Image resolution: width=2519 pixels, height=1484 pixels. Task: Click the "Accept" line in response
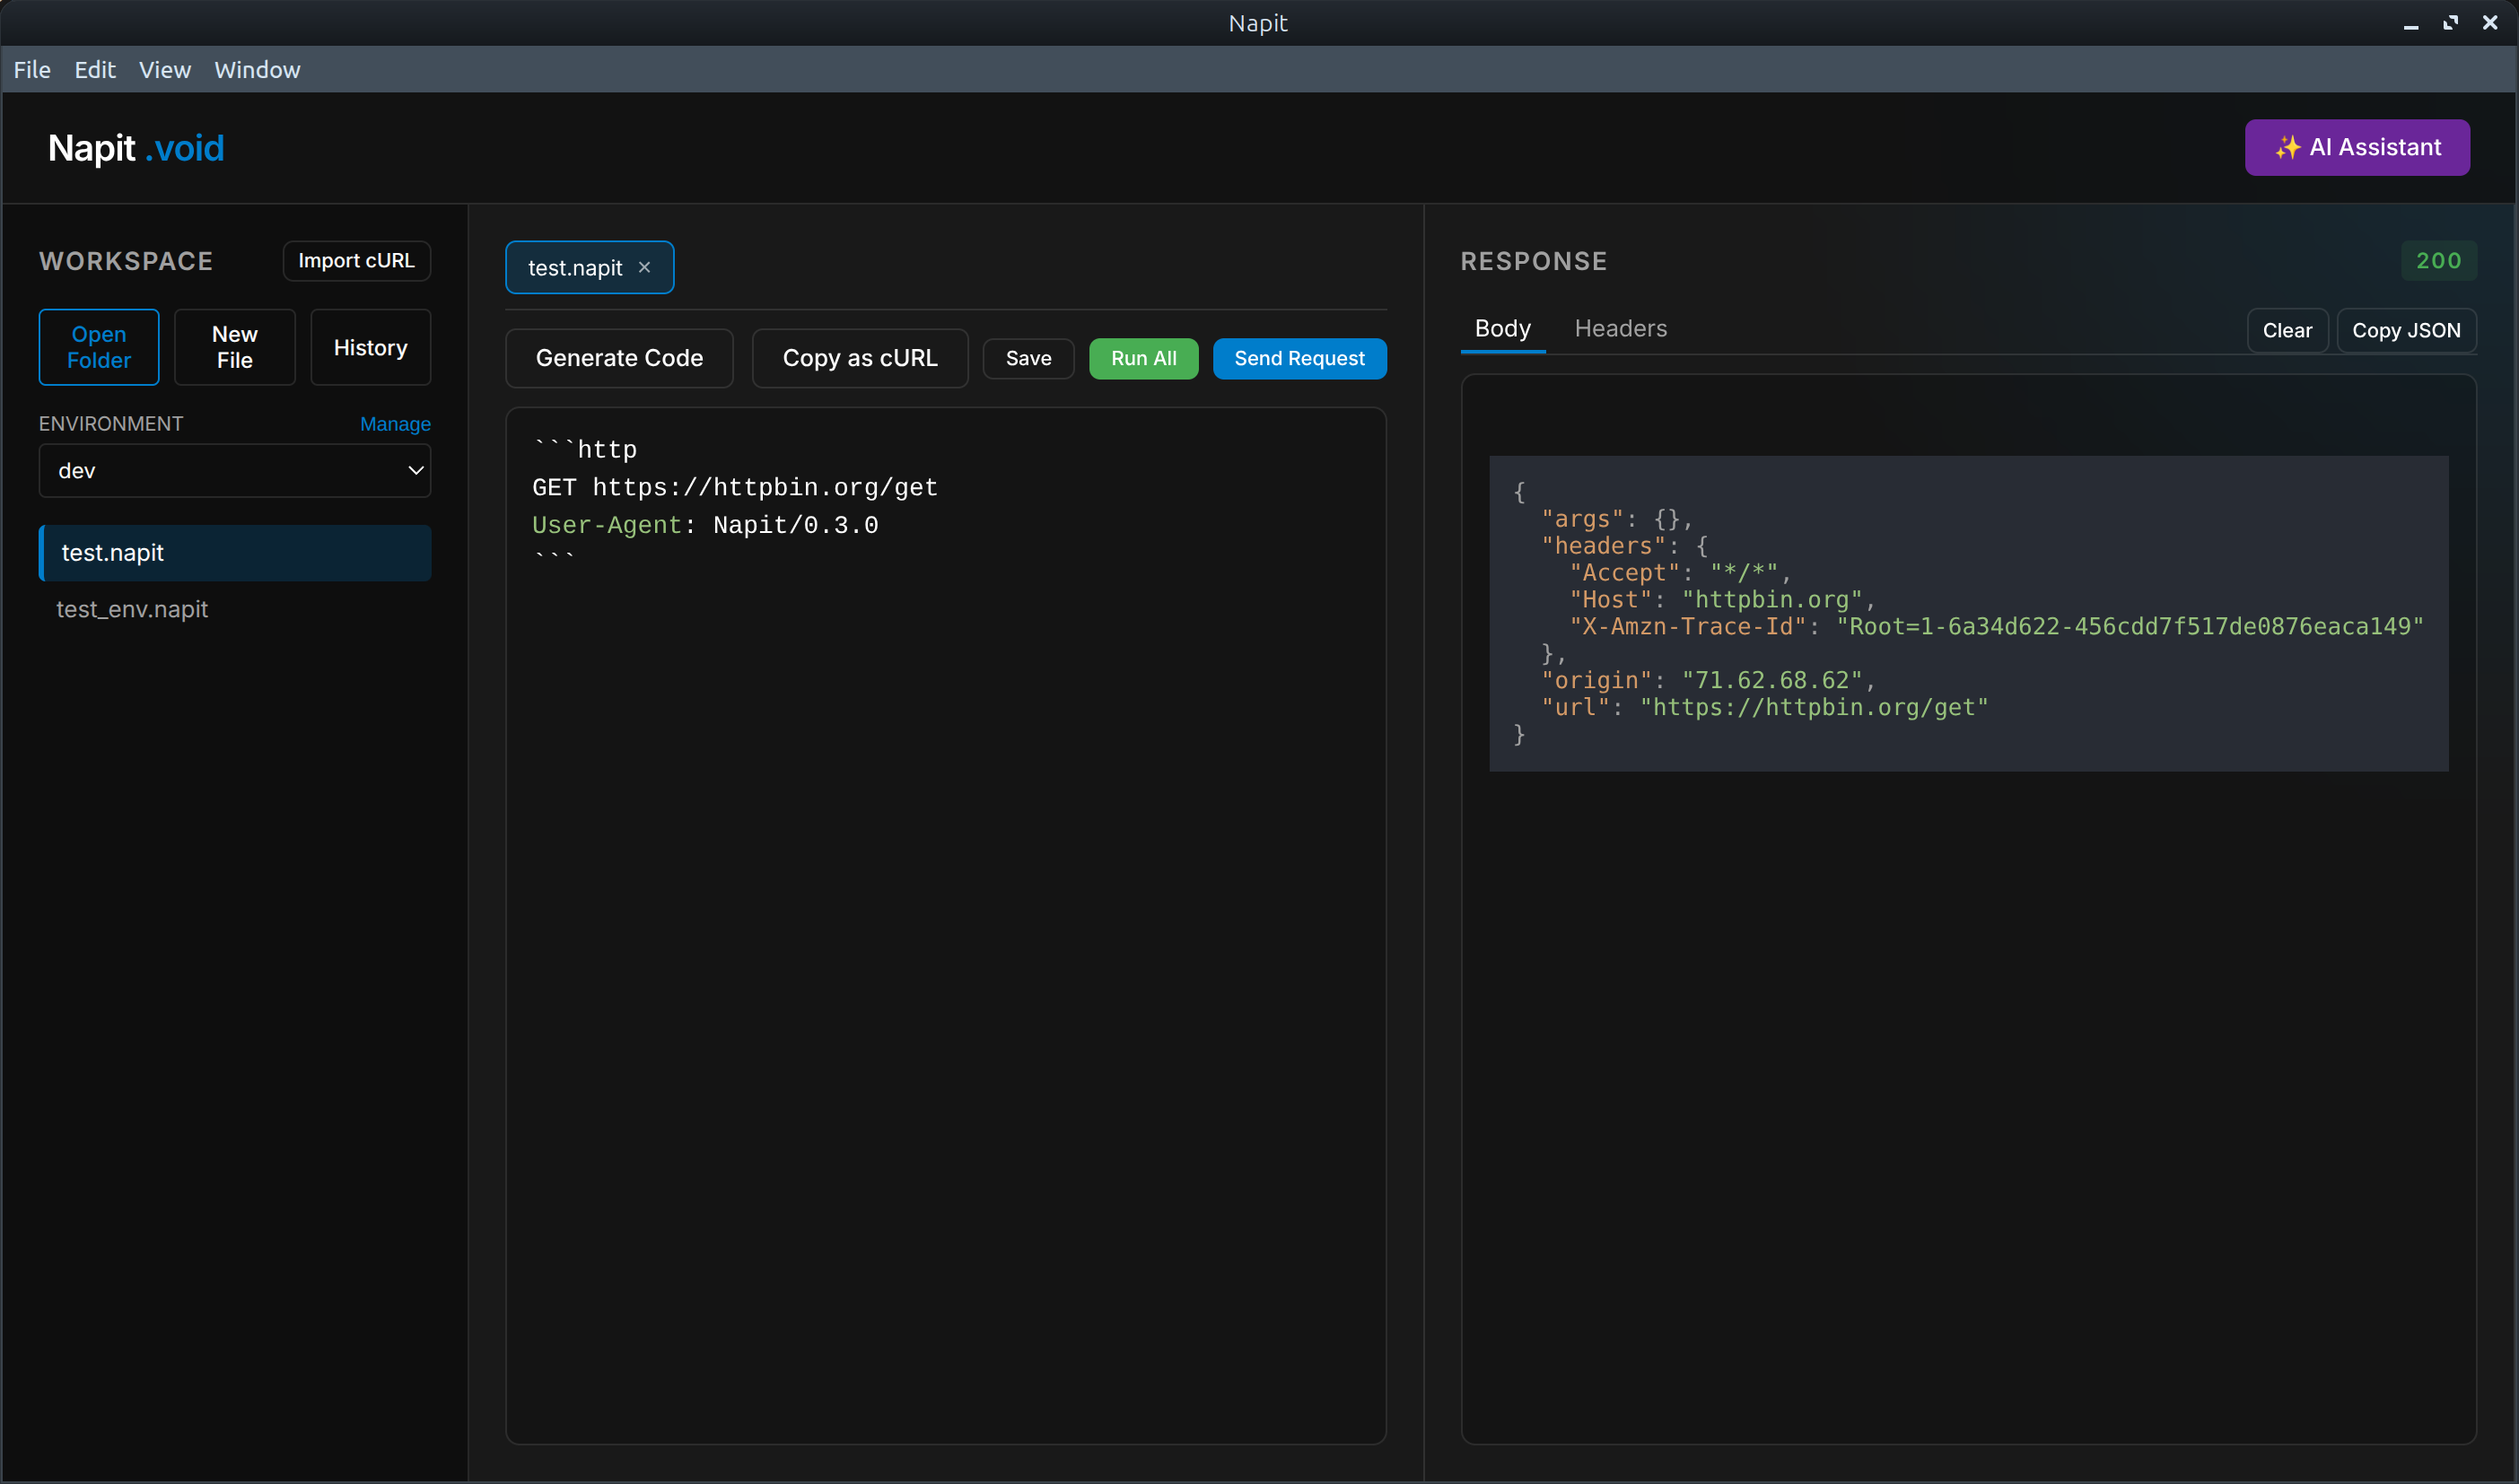coord(1680,572)
